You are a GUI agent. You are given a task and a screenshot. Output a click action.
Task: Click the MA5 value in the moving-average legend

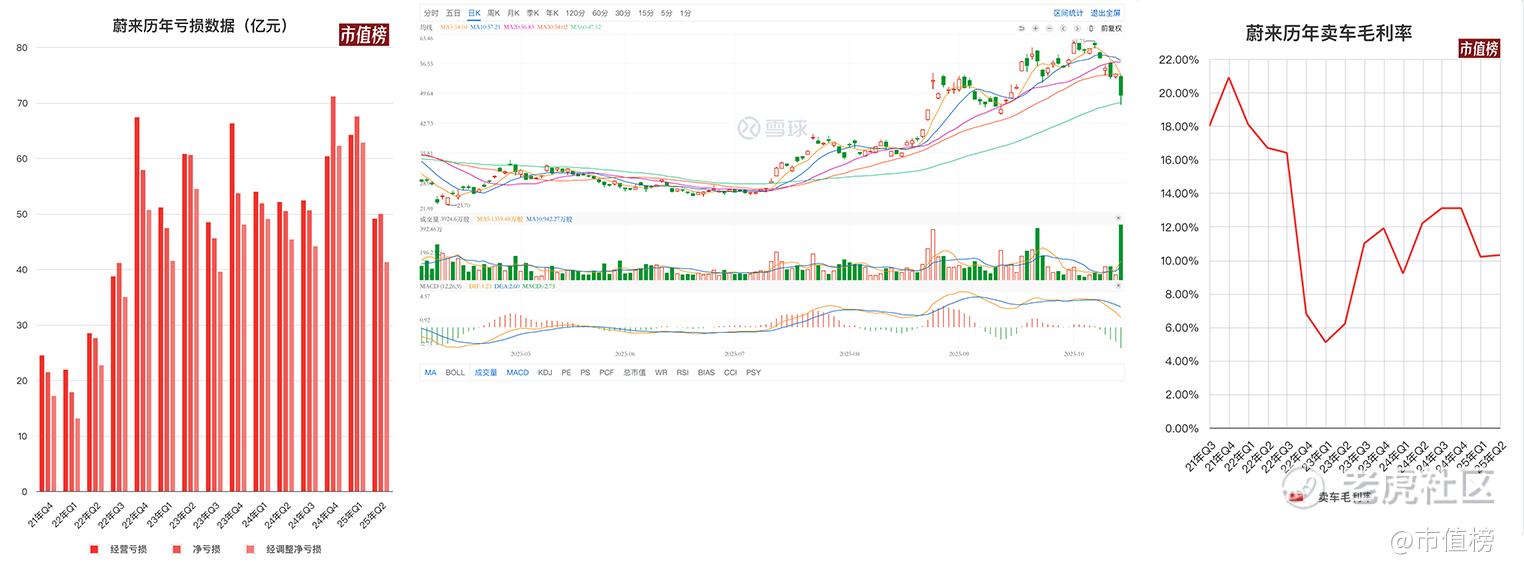tap(453, 27)
